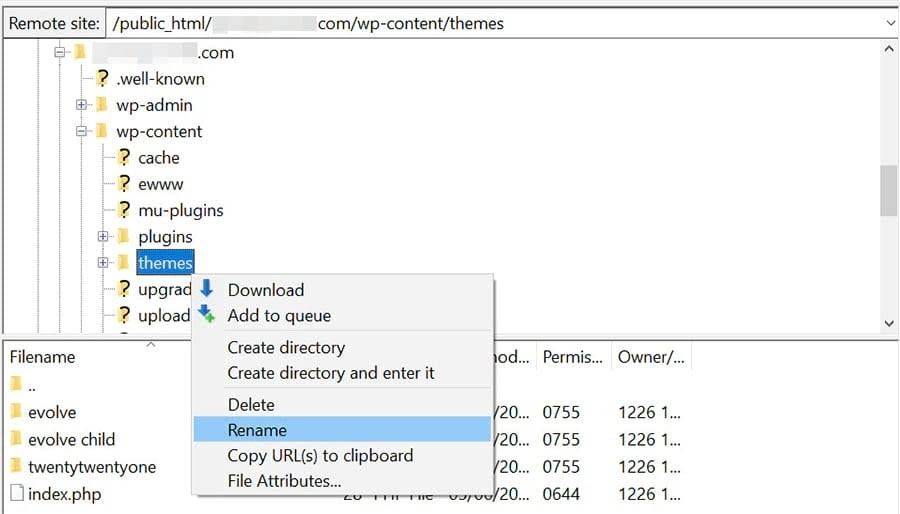Viewport: 900px width, 514px height.
Task: Click the .well-known question mark folder icon
Action: pos(102,78)
